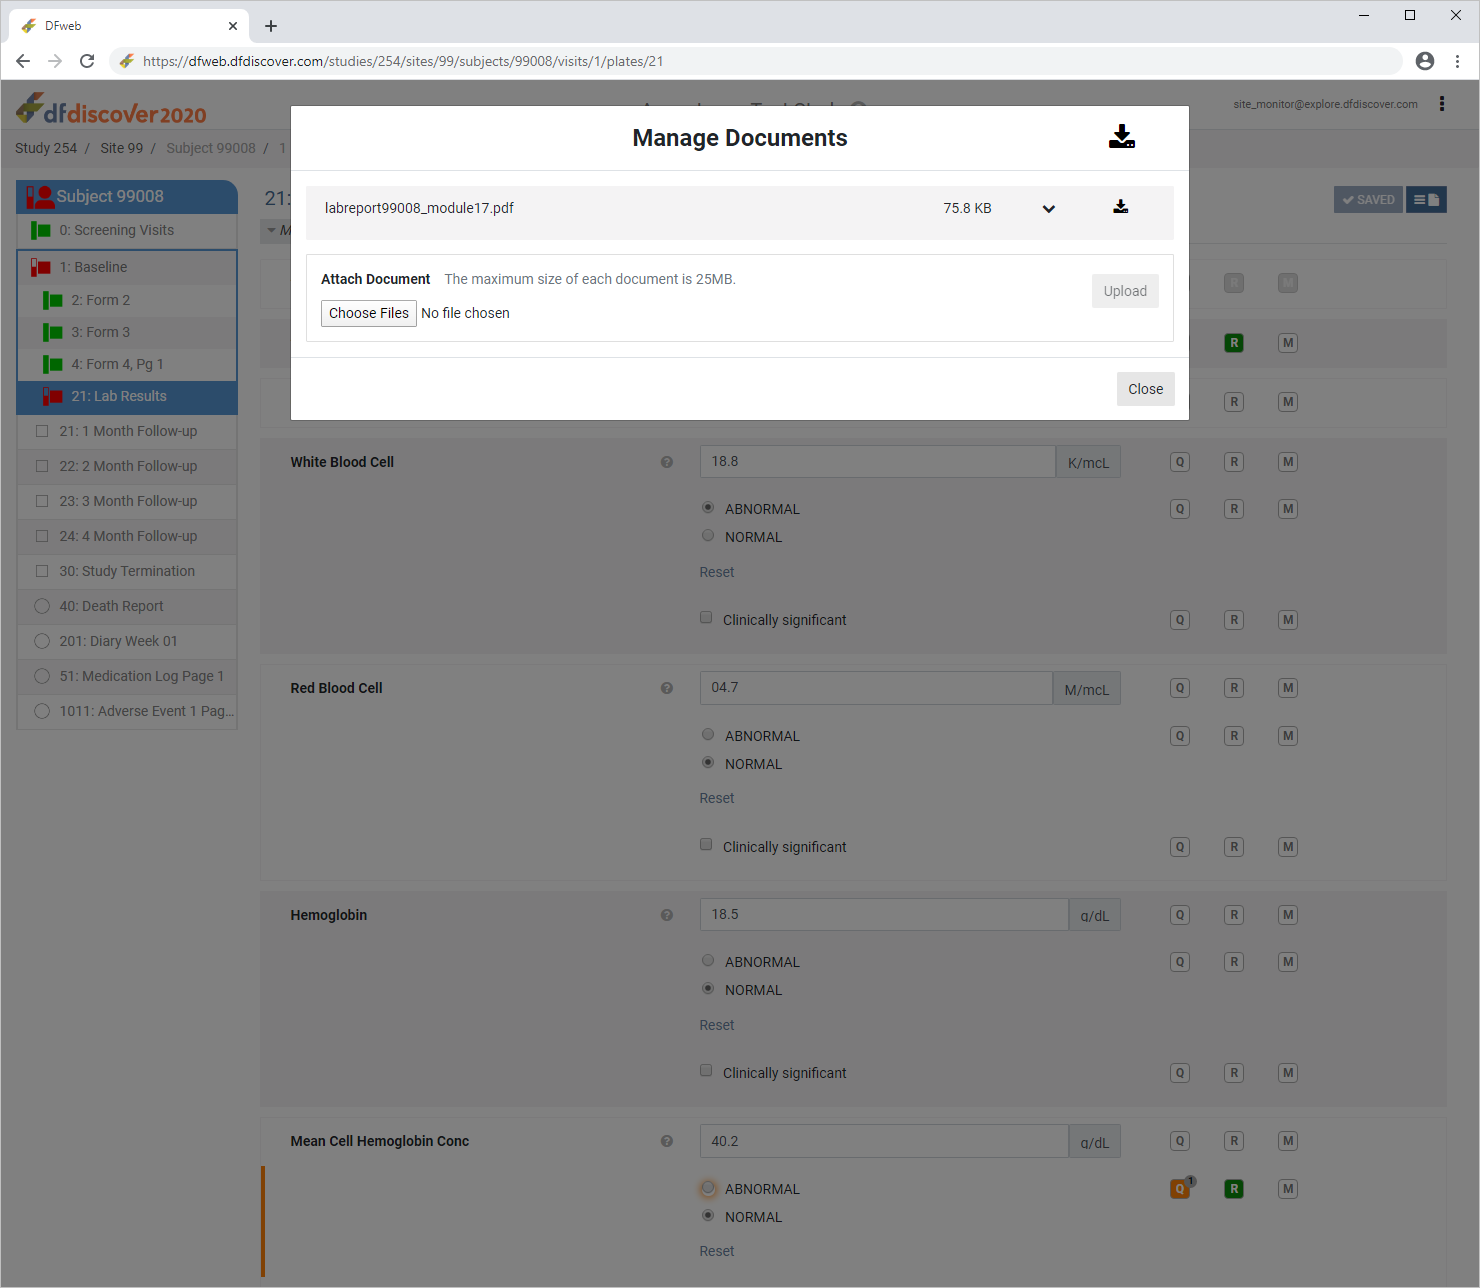Check Clinically significant under Hemoglobin
The width and height of the screenshot is (1480, 1288).
point(706,1071)
